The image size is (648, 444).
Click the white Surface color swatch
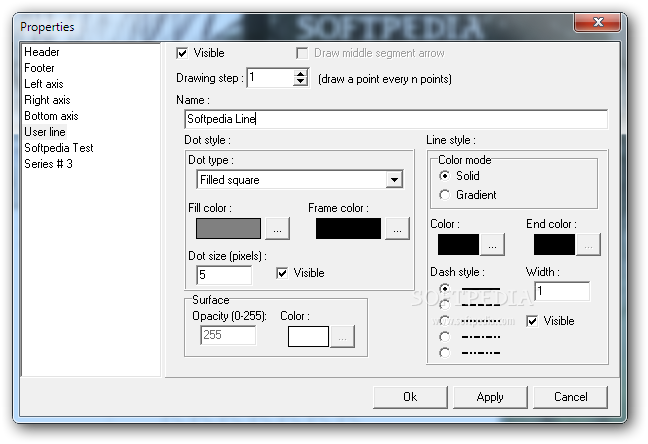pos(308,336)
